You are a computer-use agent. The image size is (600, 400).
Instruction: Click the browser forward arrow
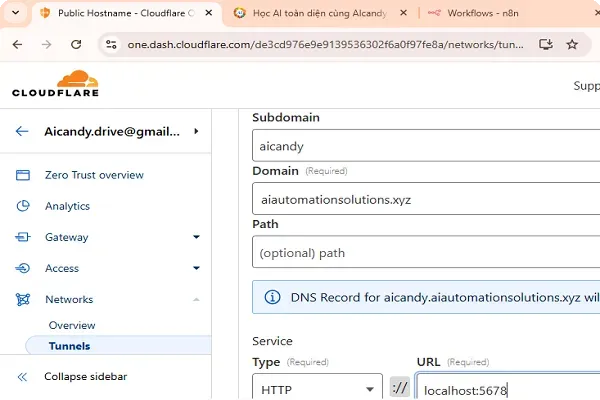[x=46, y=45]
